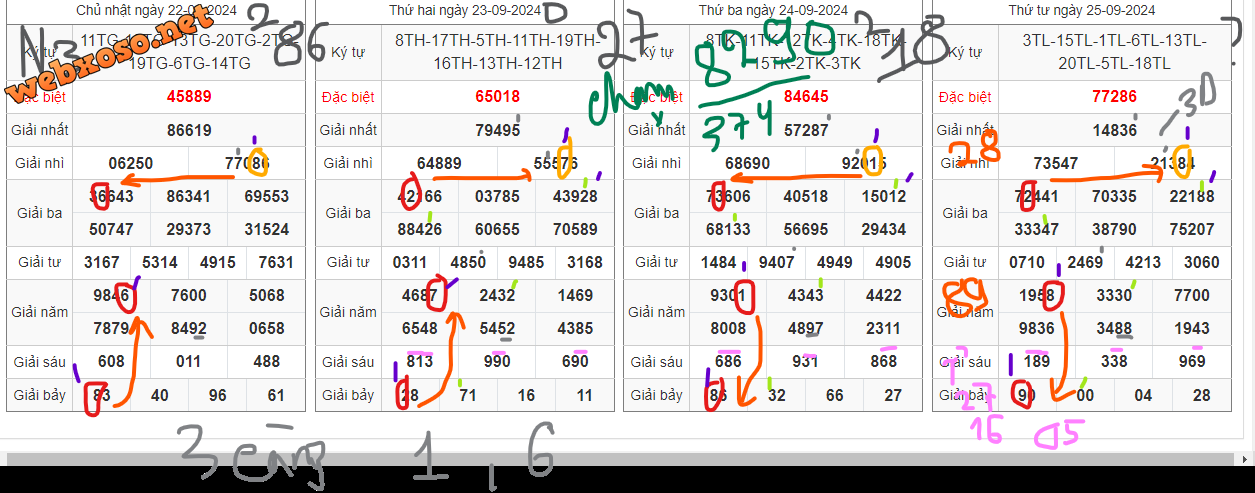Select special prize number 77286
Viewport: 1255px width, 493px height.
tap(1114, 97)
